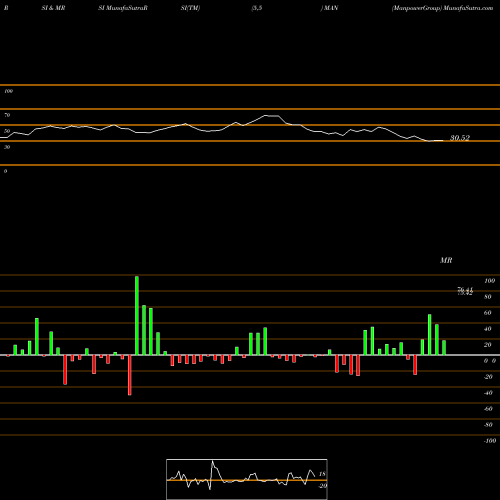Open the mini overview chart thumbnail
The width and height of the screenshot is (500, 500).
click(247, 479)
